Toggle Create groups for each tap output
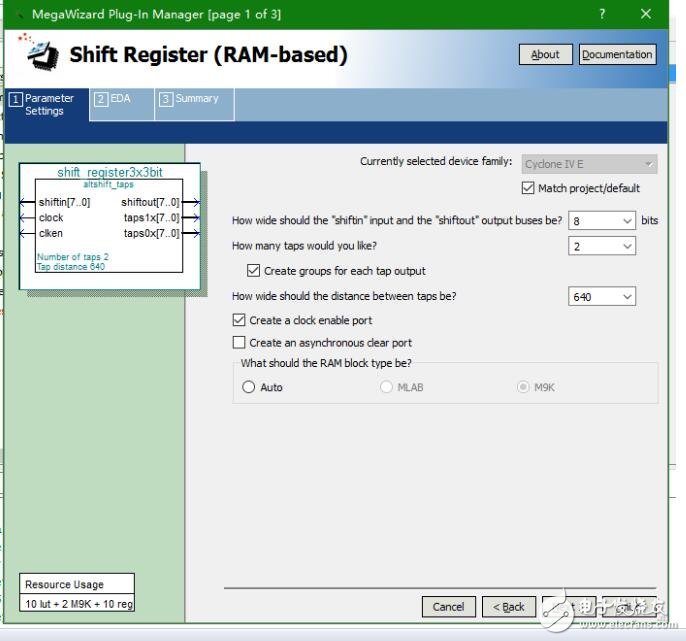The height and width of the screenshot is (641, 686). [253, 271]
